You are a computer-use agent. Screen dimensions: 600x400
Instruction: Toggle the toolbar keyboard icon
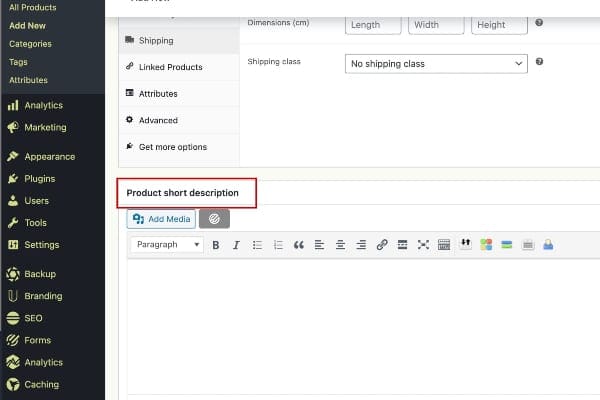click(x=444, y=245)
